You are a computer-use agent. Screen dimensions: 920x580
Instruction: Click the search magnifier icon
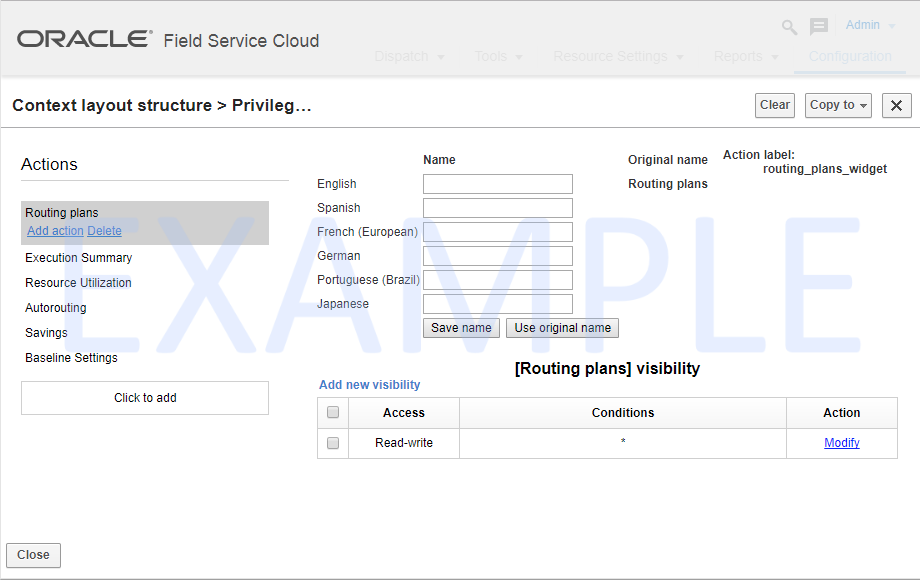pos(789,28)
